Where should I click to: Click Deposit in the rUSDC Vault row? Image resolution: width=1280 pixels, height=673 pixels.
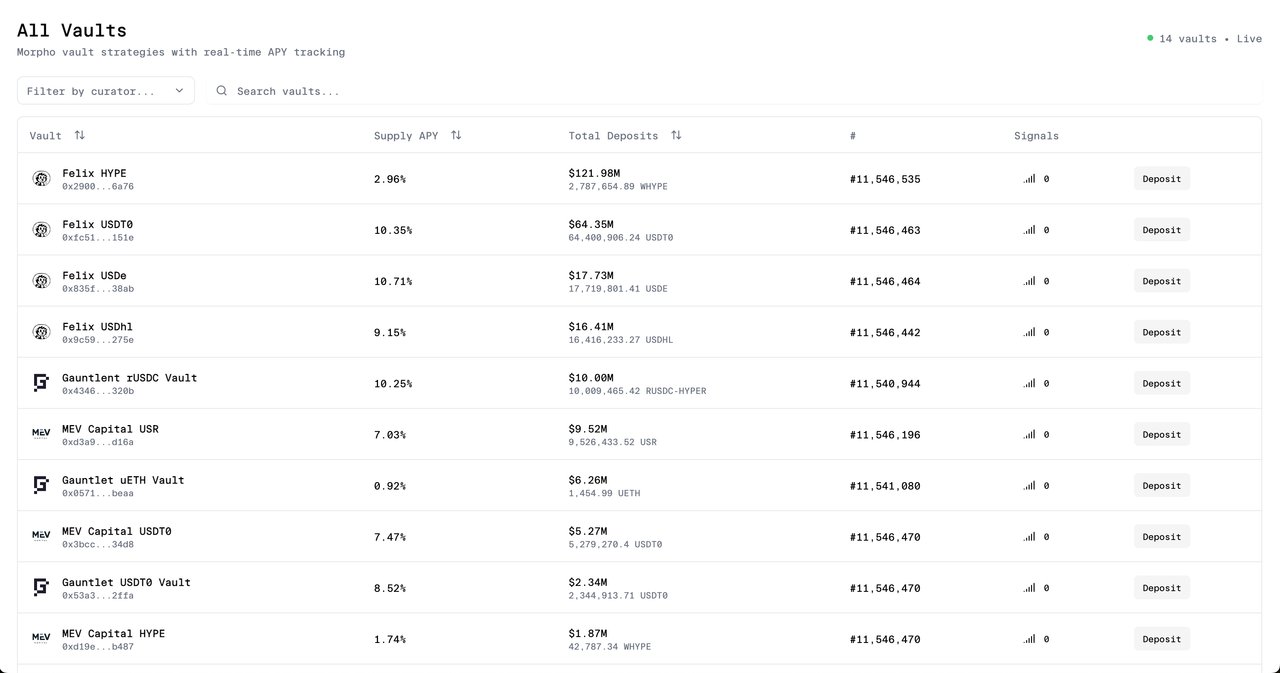point(1162,383)
